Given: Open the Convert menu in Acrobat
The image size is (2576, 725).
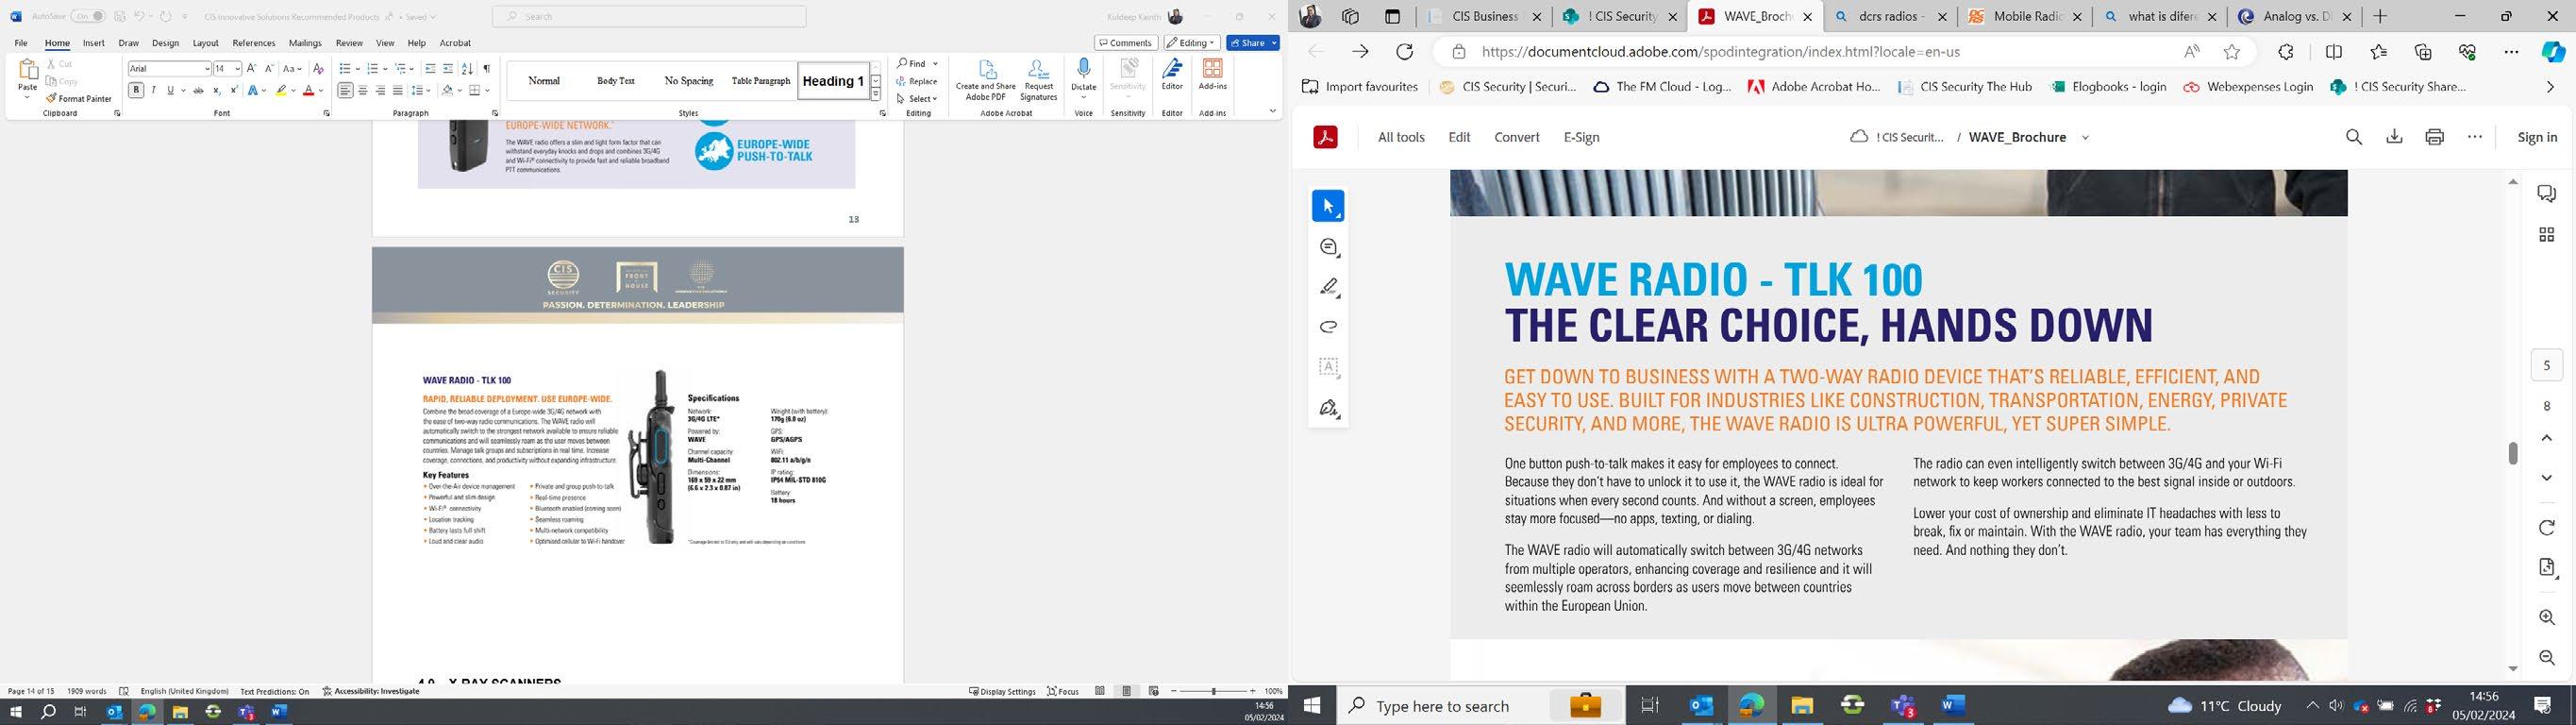Looking at the screenshot, I should point(1516,137).
